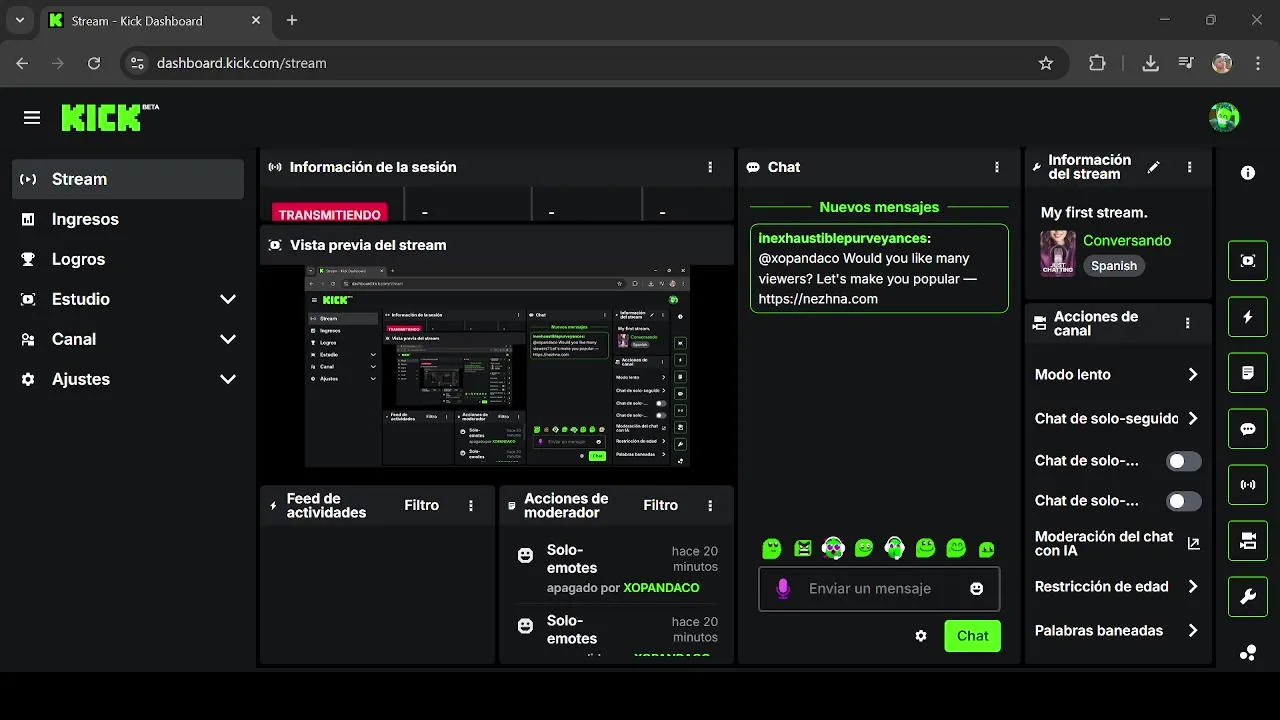Open Chrome downloads icon

click(x=1151, y=63)
